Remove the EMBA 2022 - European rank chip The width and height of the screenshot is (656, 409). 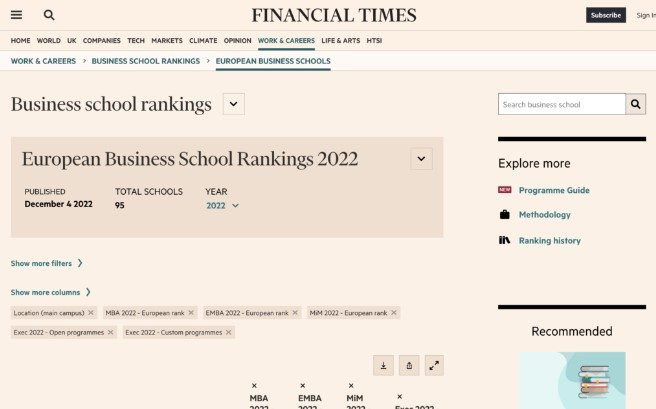pyautogui.click(x=295, y=313)
